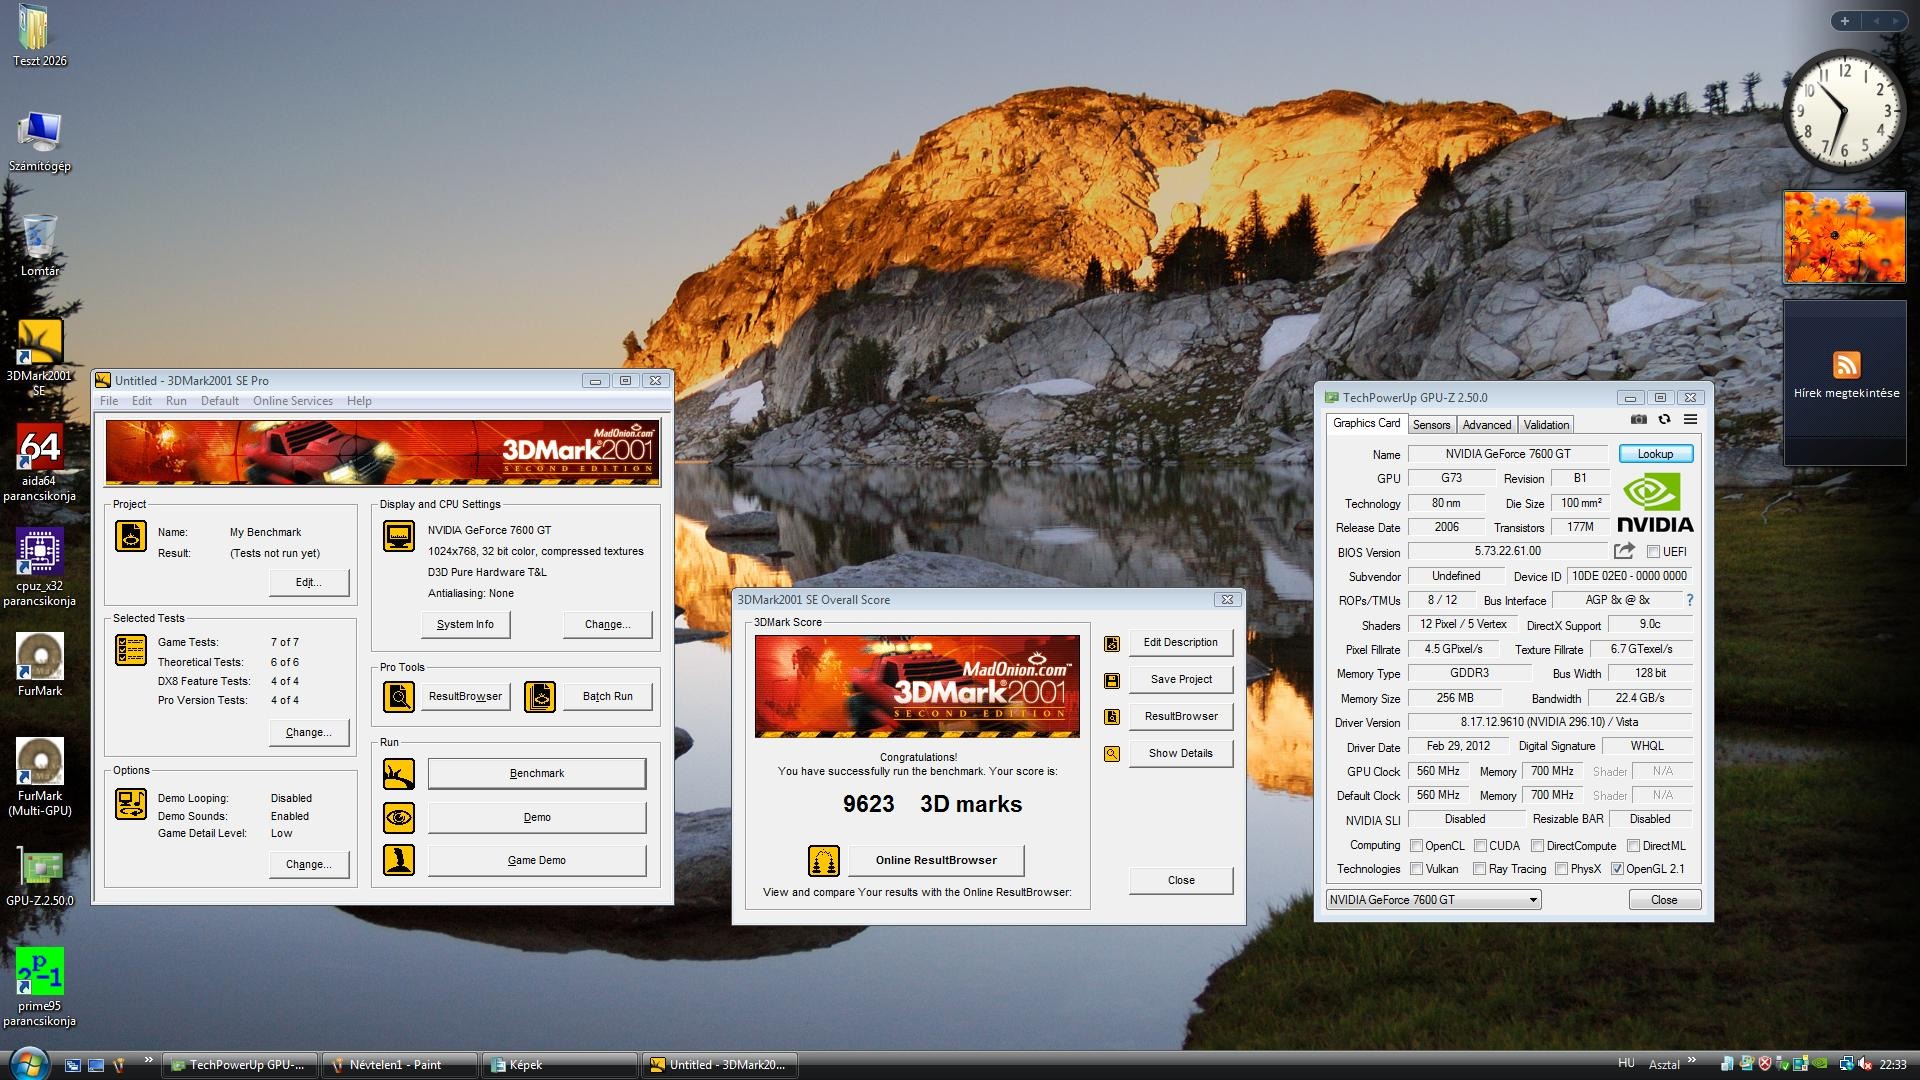Image resolution: width=1920 pixels, height=1080 pixels.
Task: Click the Bus Interface question mark
Action: 1690,600
